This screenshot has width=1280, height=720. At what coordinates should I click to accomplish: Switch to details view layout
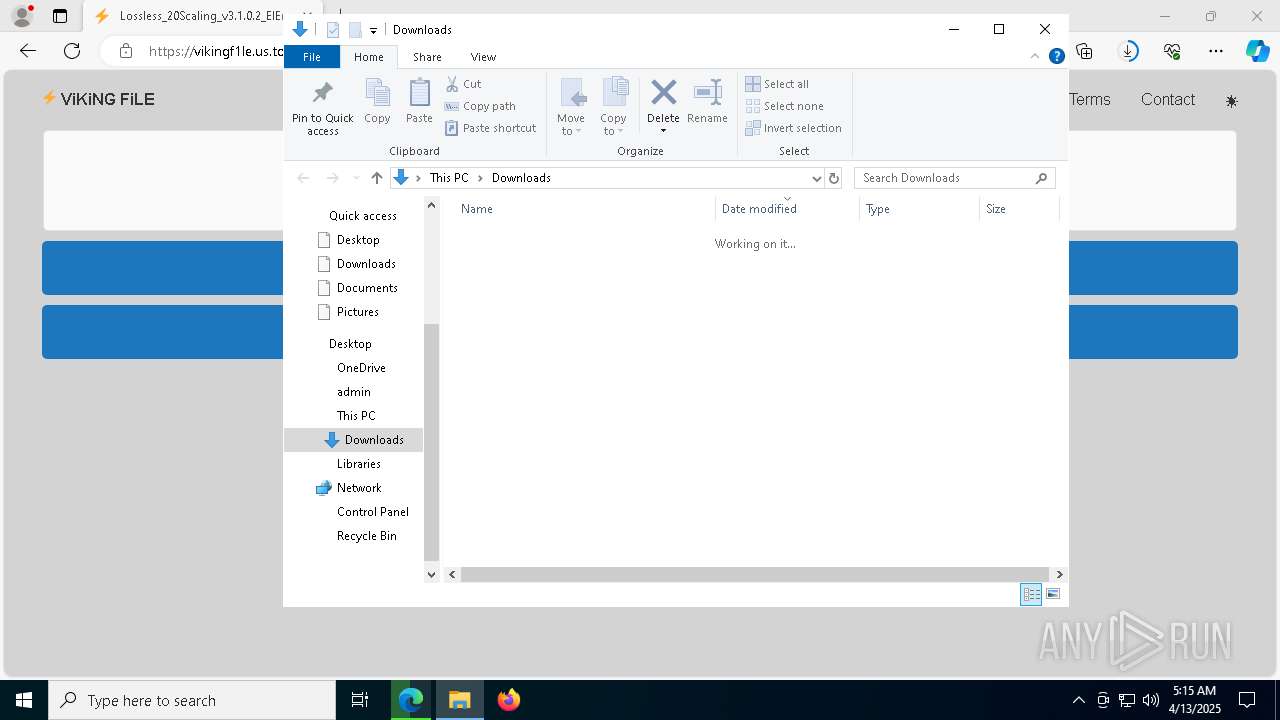[x=1030, y=594]
